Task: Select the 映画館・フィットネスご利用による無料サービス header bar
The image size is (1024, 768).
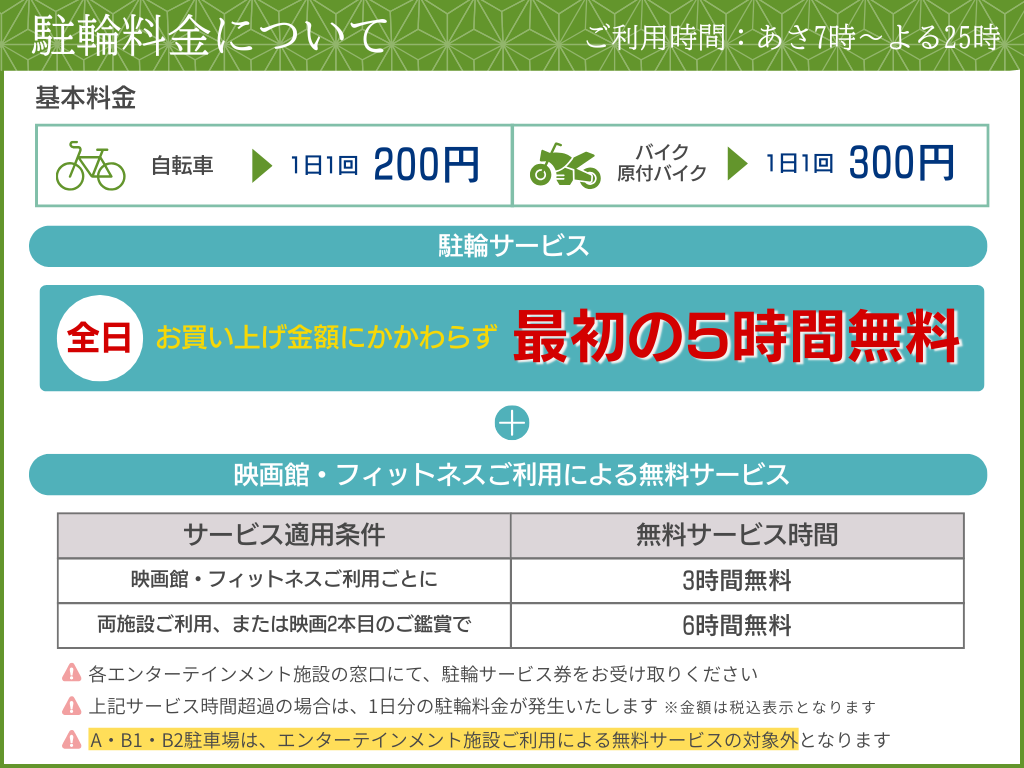Action: 508,475
